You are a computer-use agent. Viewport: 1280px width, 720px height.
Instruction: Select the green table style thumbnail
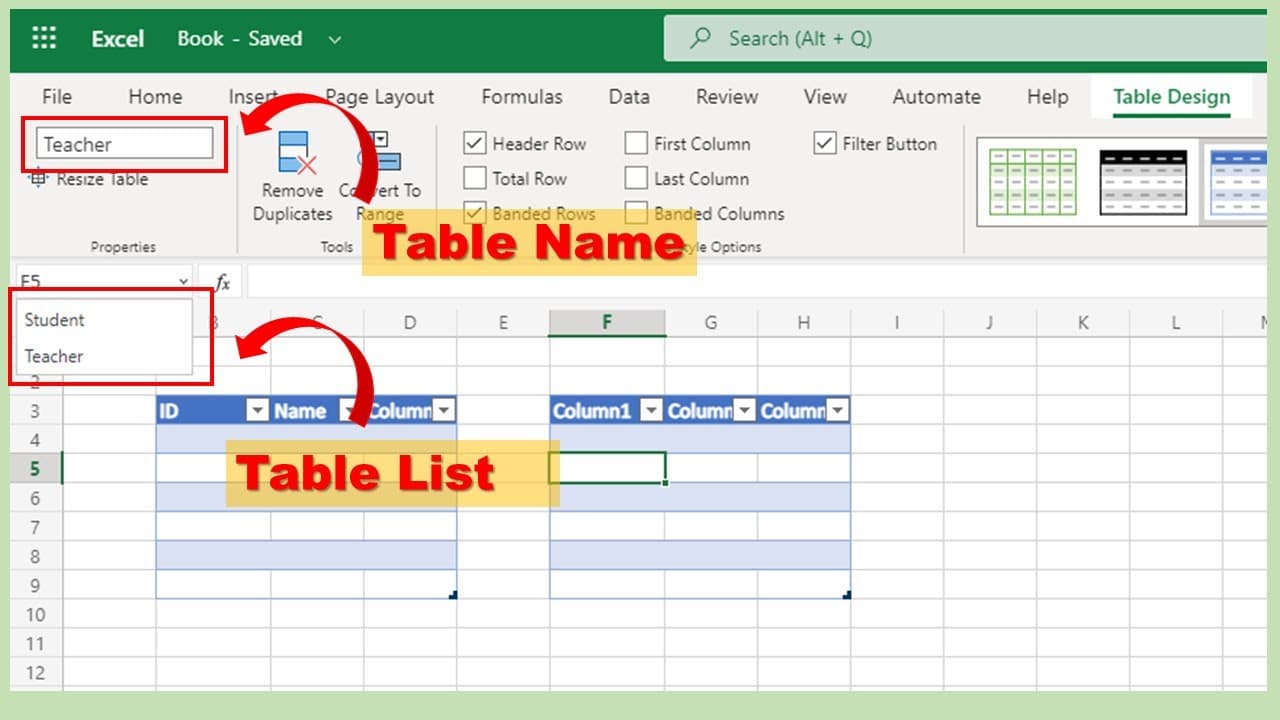click(x=1032, y=182)
